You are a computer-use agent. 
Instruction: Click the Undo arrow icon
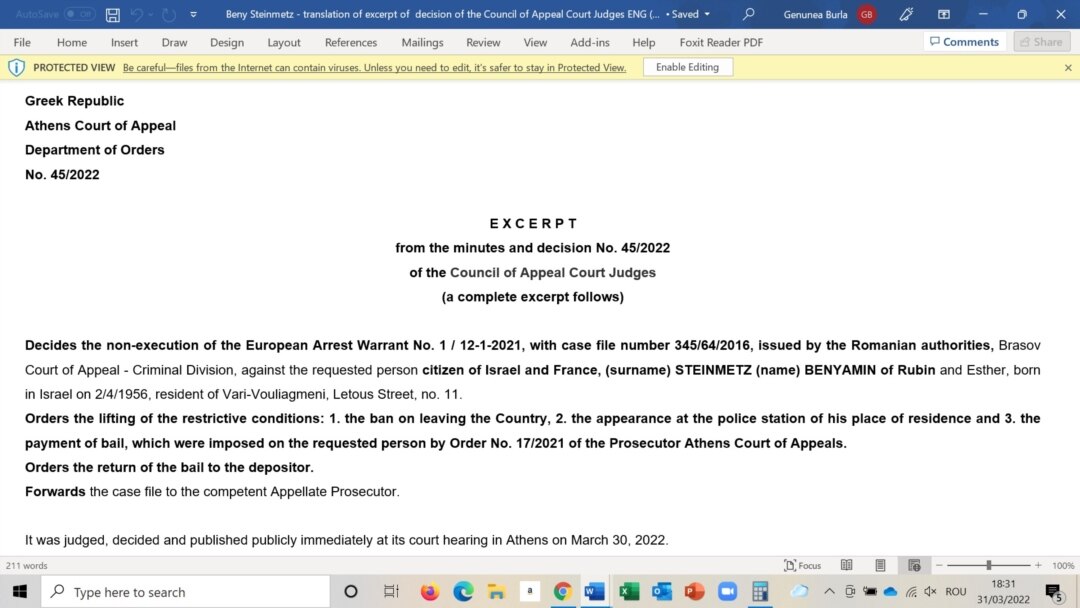click(x=137, y=14)
